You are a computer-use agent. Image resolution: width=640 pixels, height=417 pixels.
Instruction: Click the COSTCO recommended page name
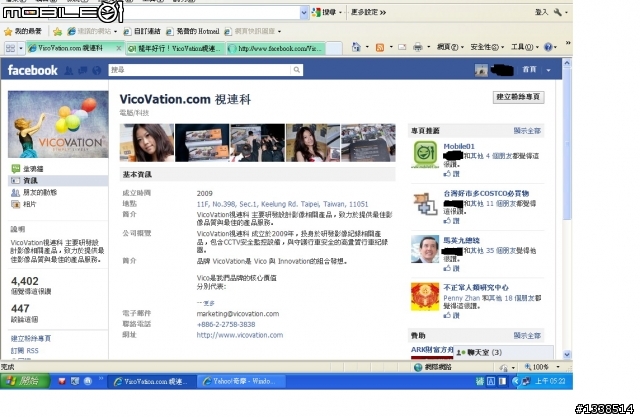tap(487, 193)
